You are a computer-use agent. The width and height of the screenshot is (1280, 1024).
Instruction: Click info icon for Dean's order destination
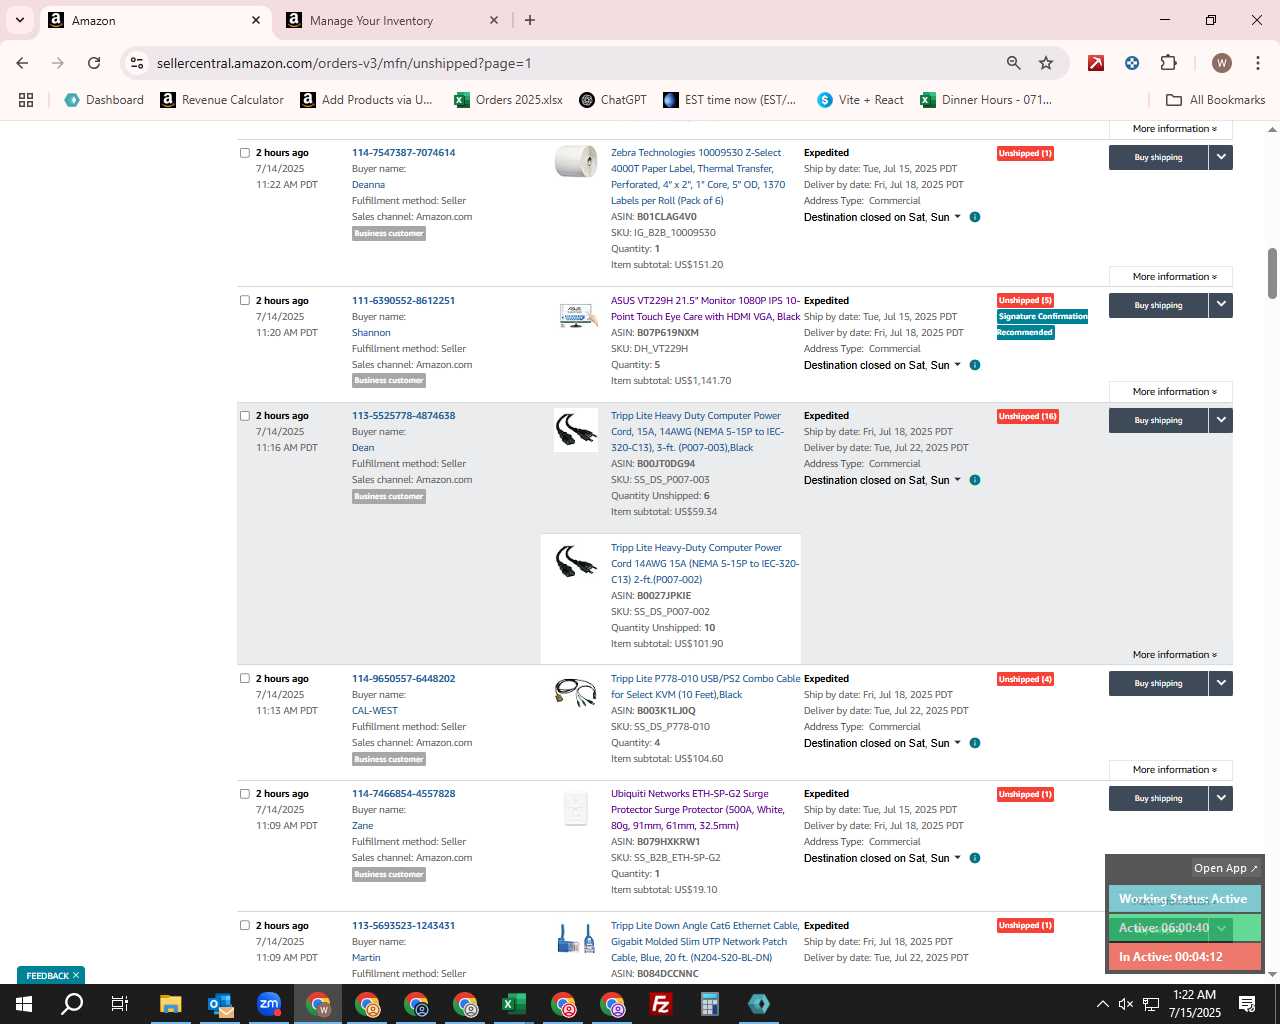click(975, 480)
